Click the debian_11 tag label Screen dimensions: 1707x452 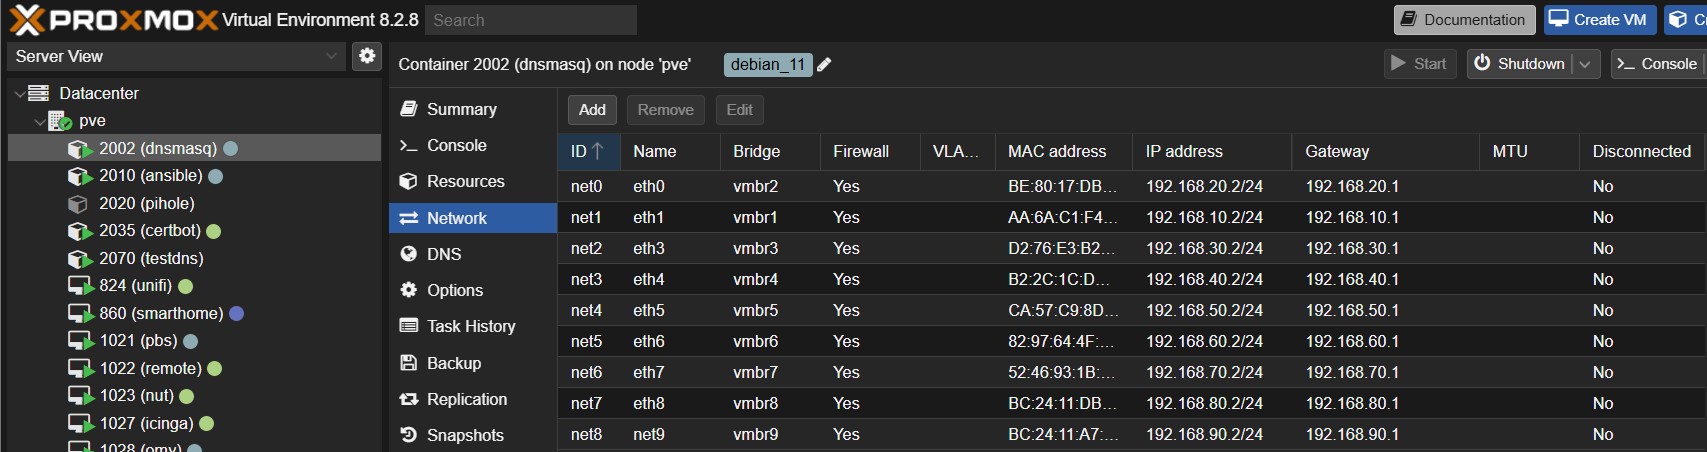pyautogui.click(x=767, y=65)
